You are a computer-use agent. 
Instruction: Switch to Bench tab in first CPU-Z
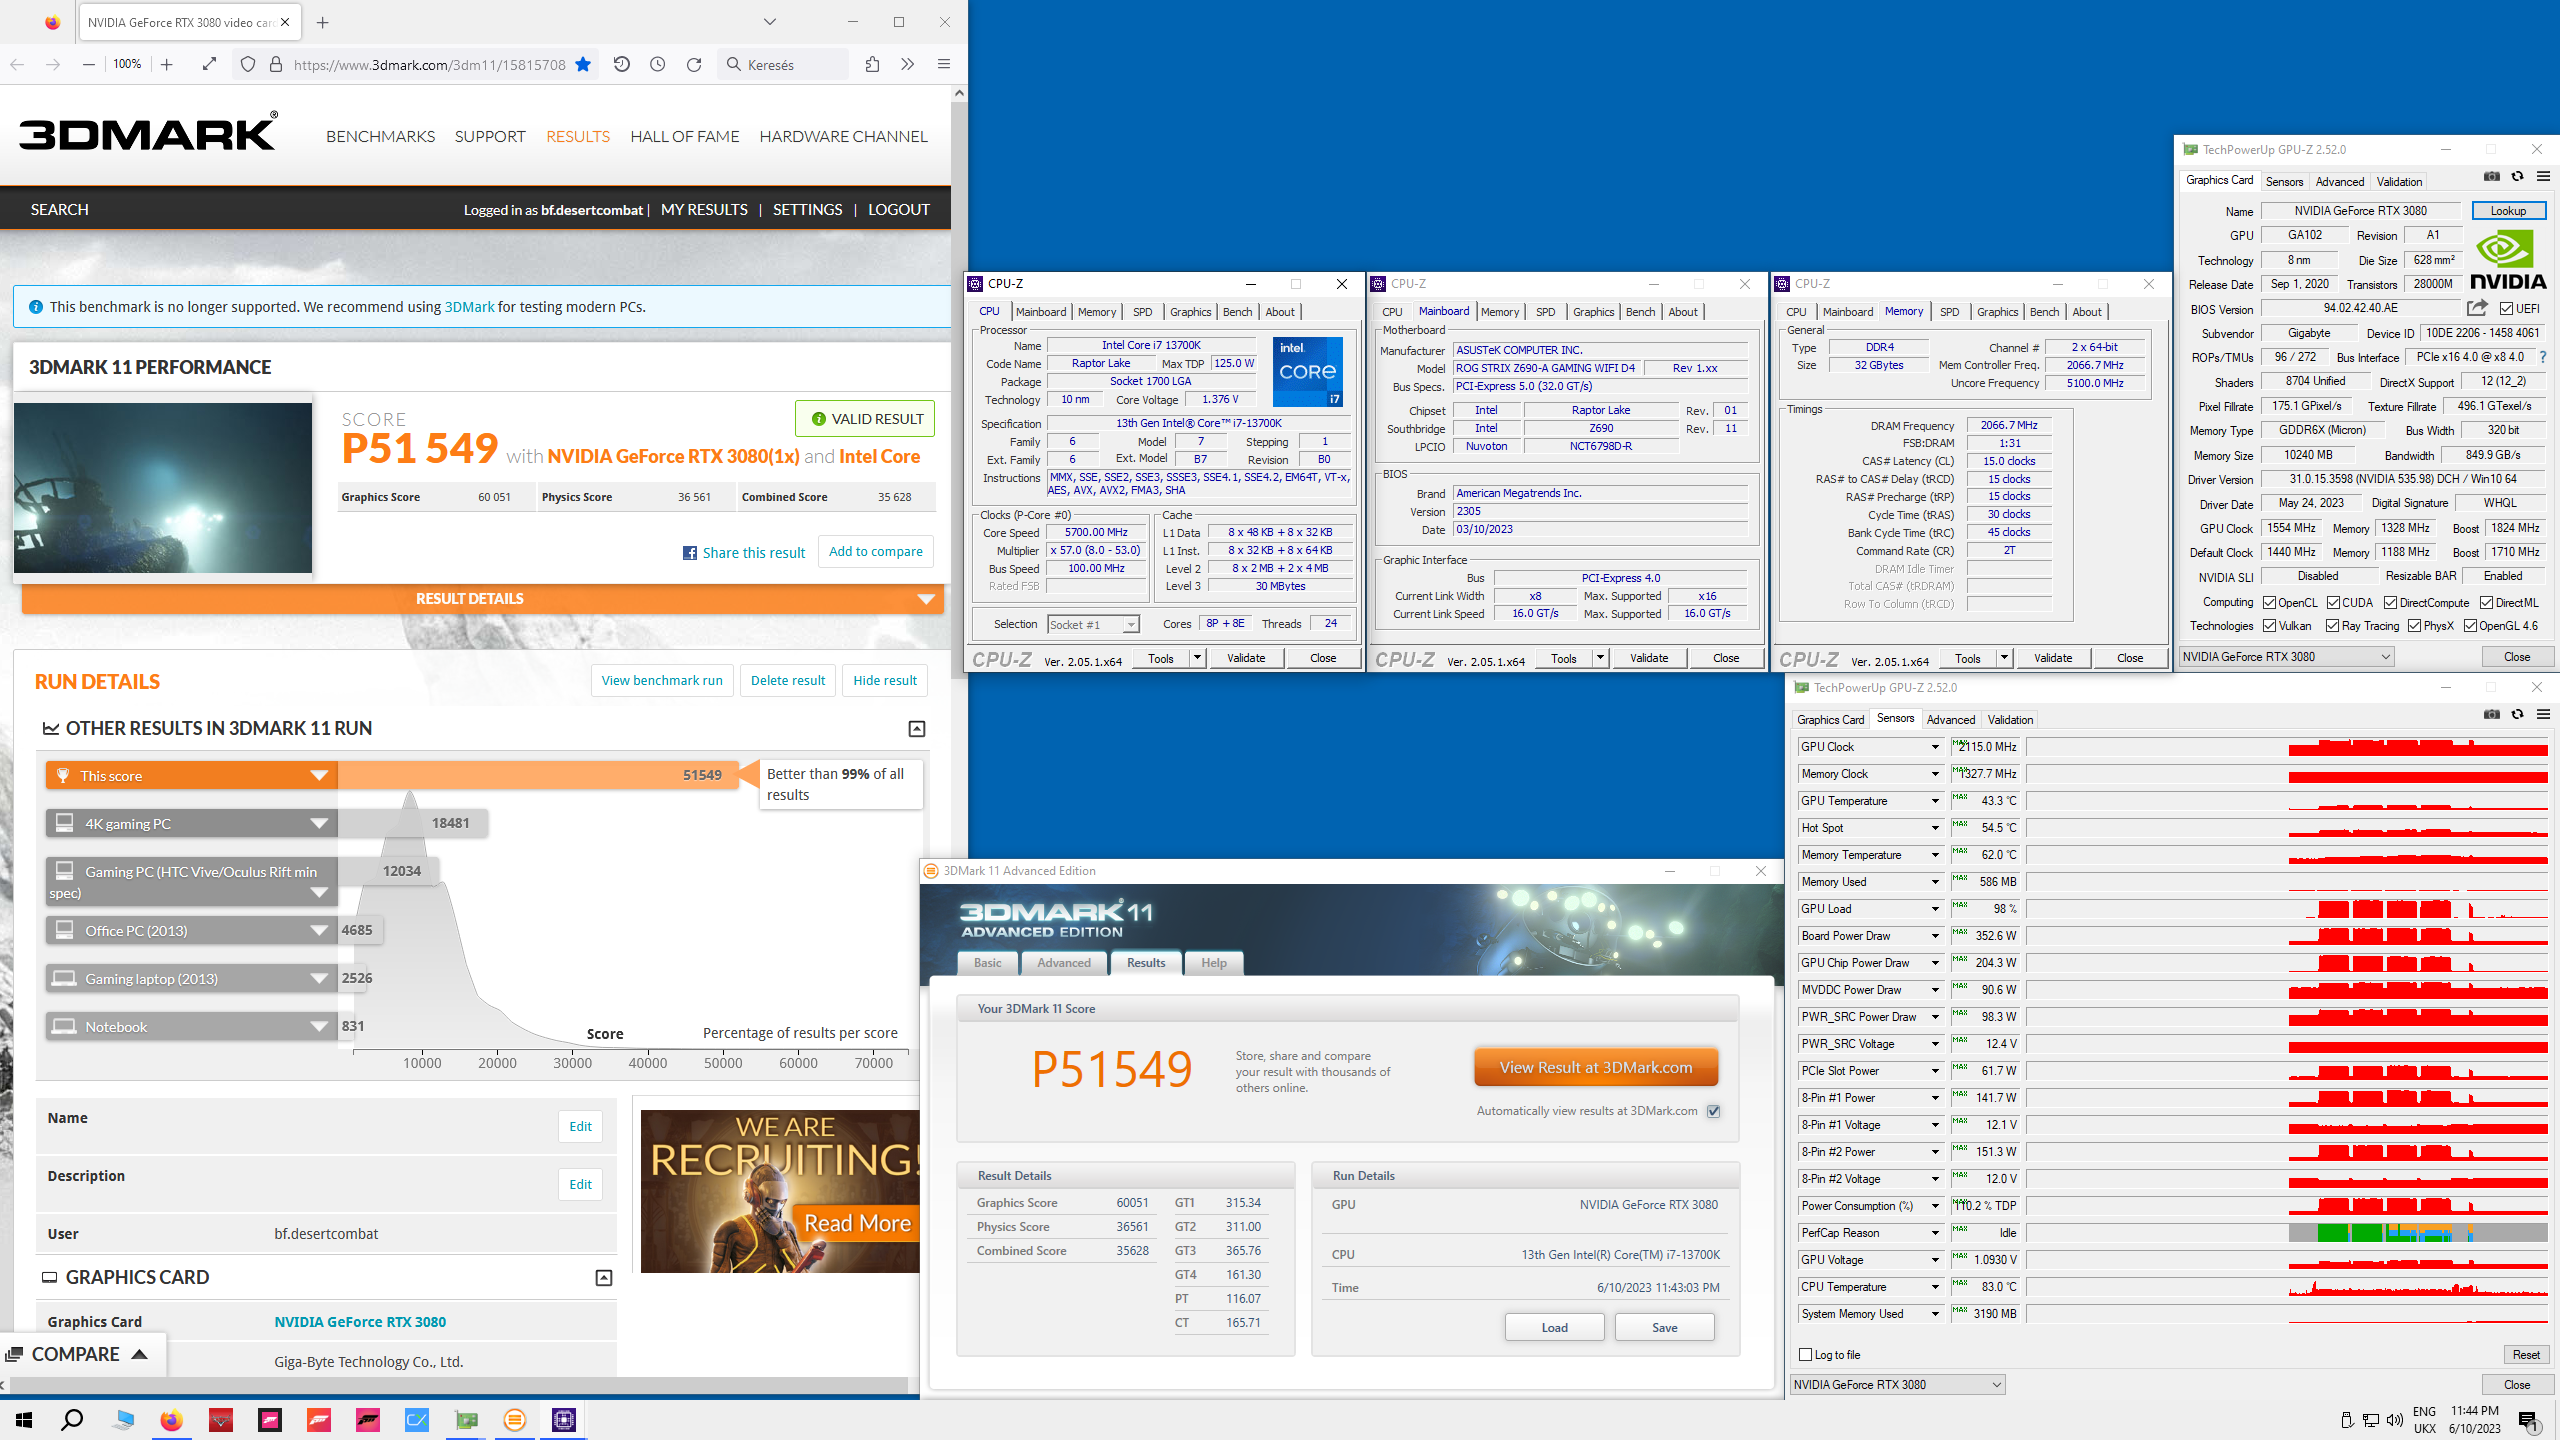coord(1237,312)
